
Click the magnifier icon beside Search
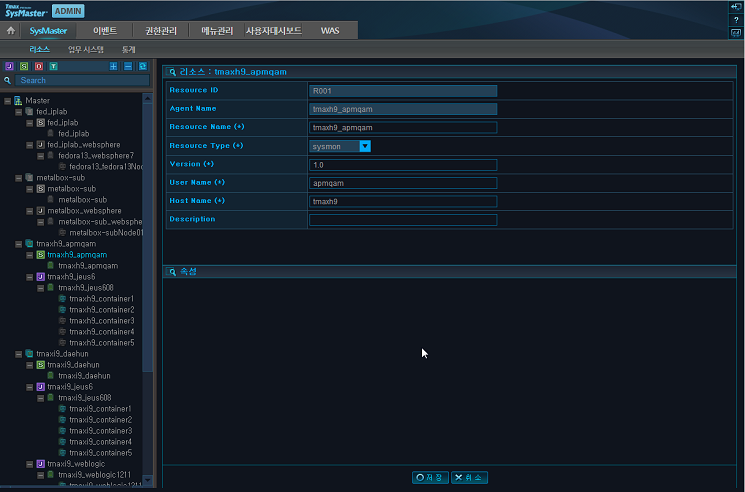click(x=8, y=81)
